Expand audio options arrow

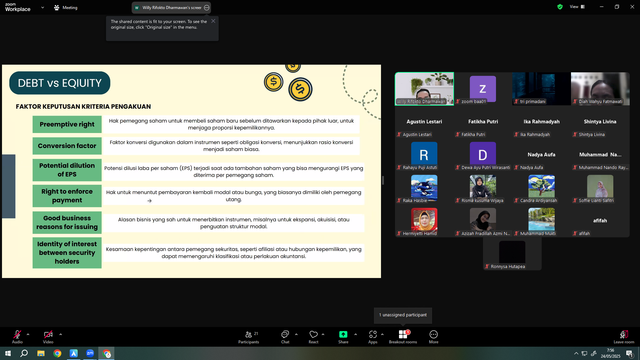click(x=28, y=334)
